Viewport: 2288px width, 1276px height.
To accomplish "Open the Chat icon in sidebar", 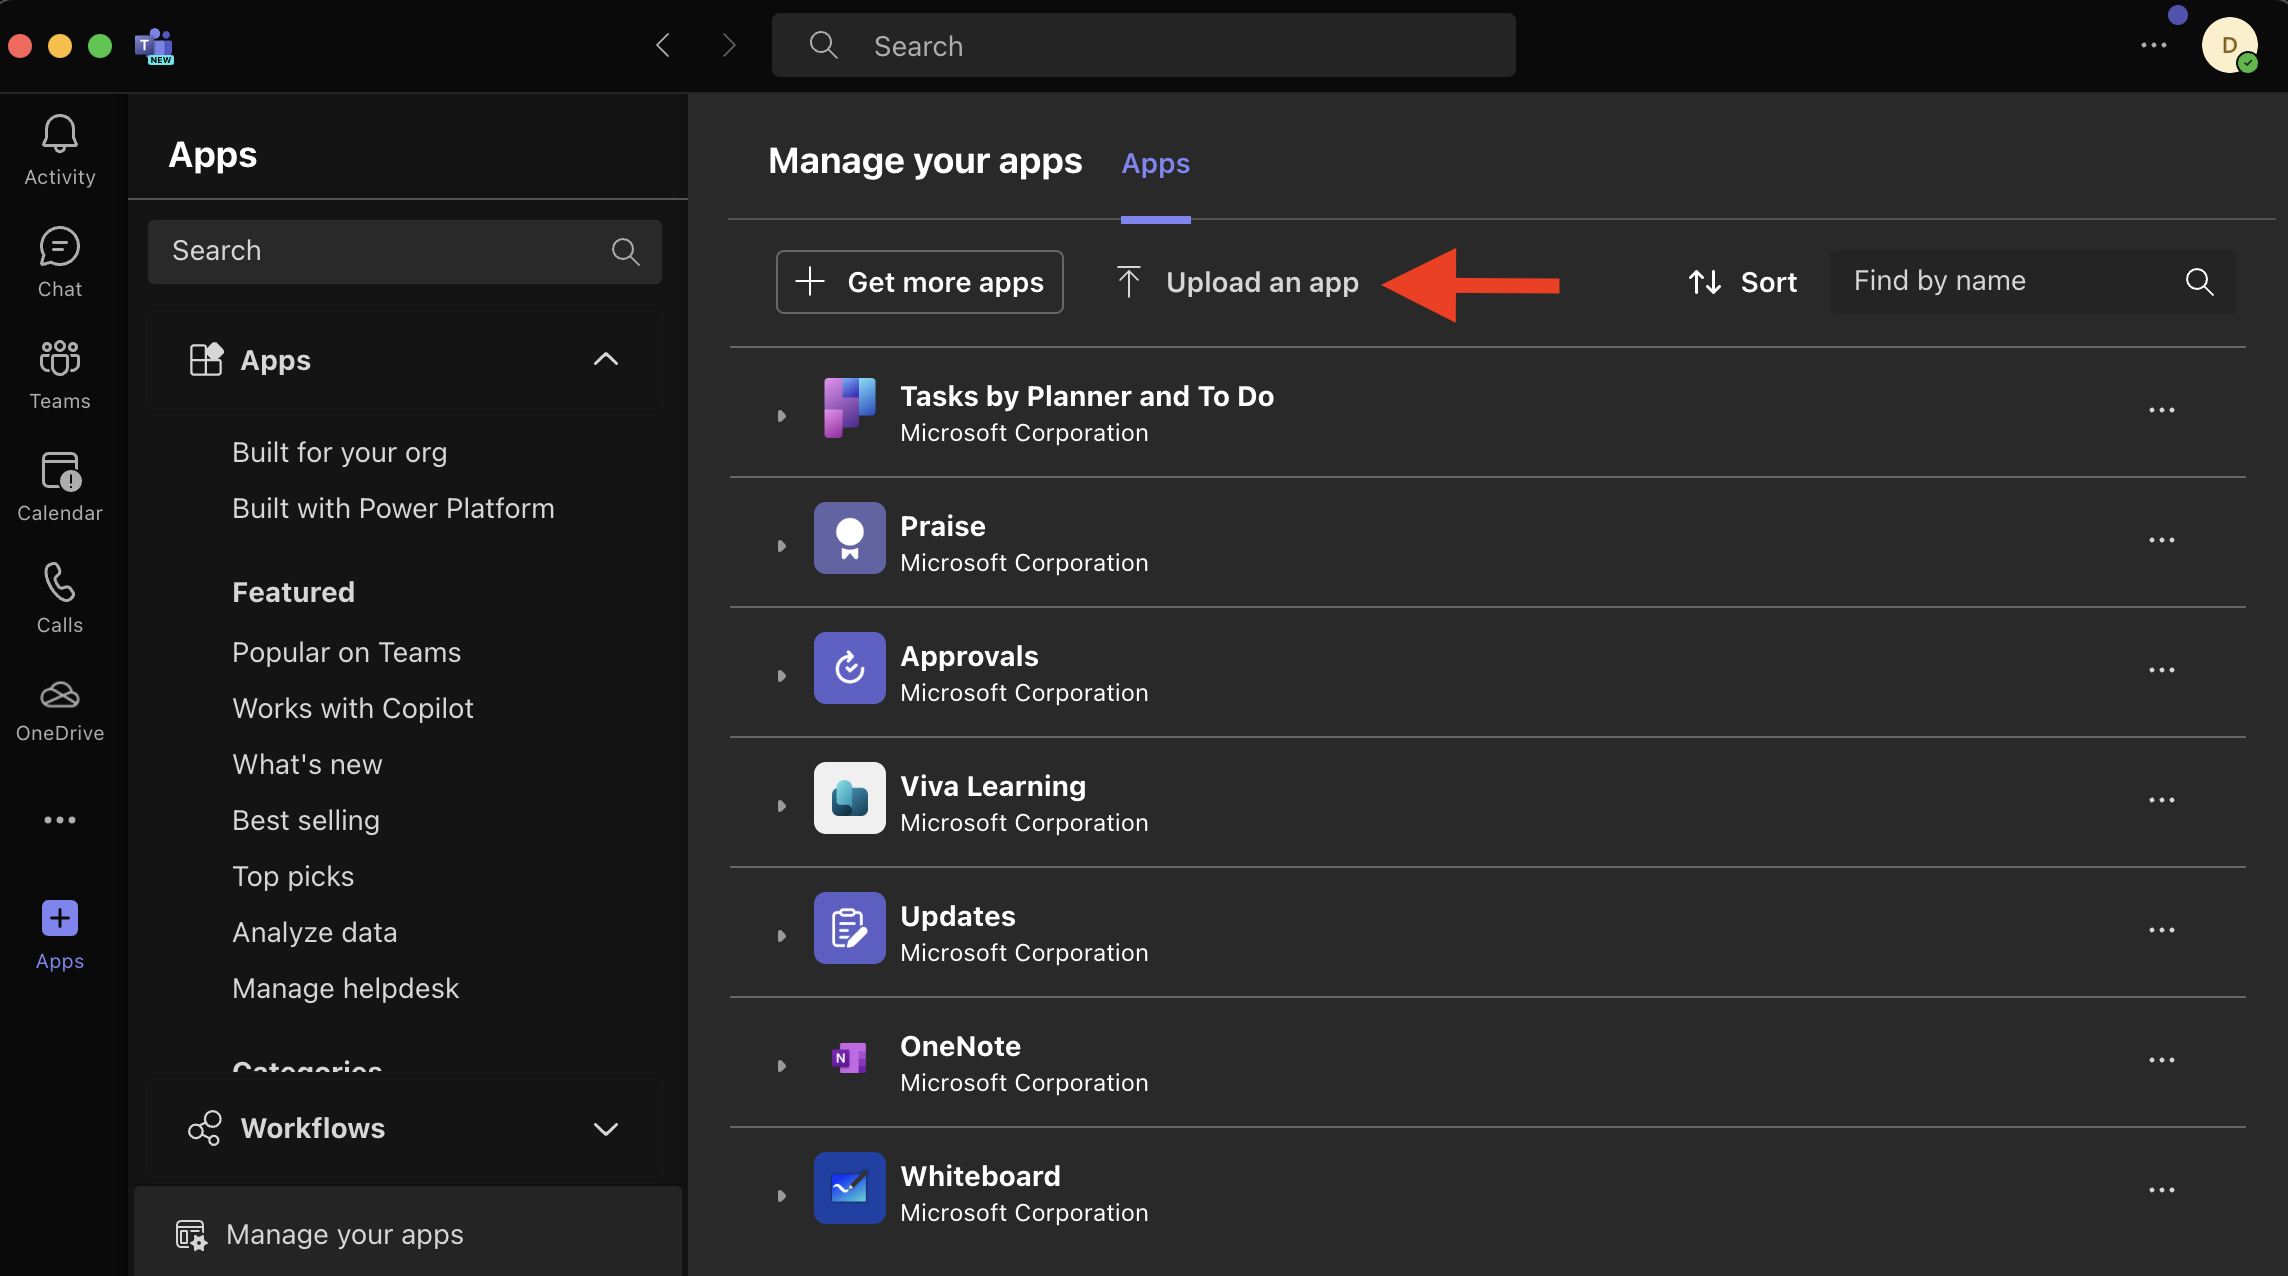I will click(60, 247).
